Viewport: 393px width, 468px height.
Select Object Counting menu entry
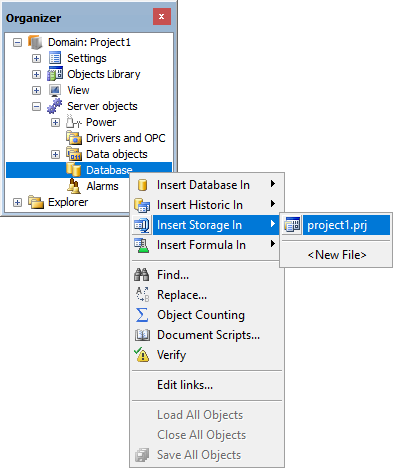pyautogui.click(x=206, y=315)
